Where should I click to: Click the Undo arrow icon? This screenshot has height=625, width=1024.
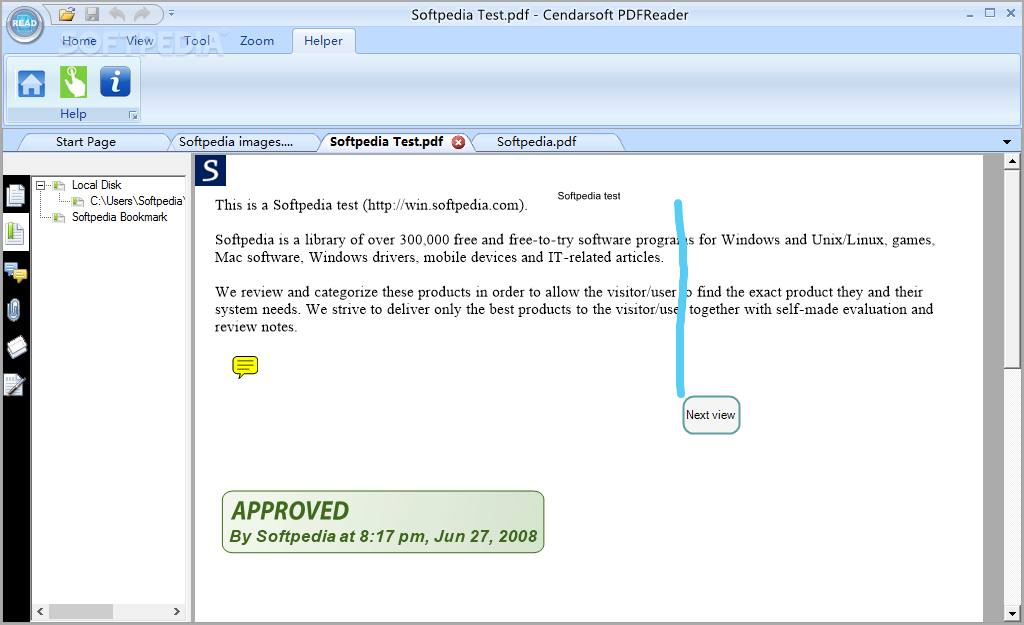tap(117, 14)
